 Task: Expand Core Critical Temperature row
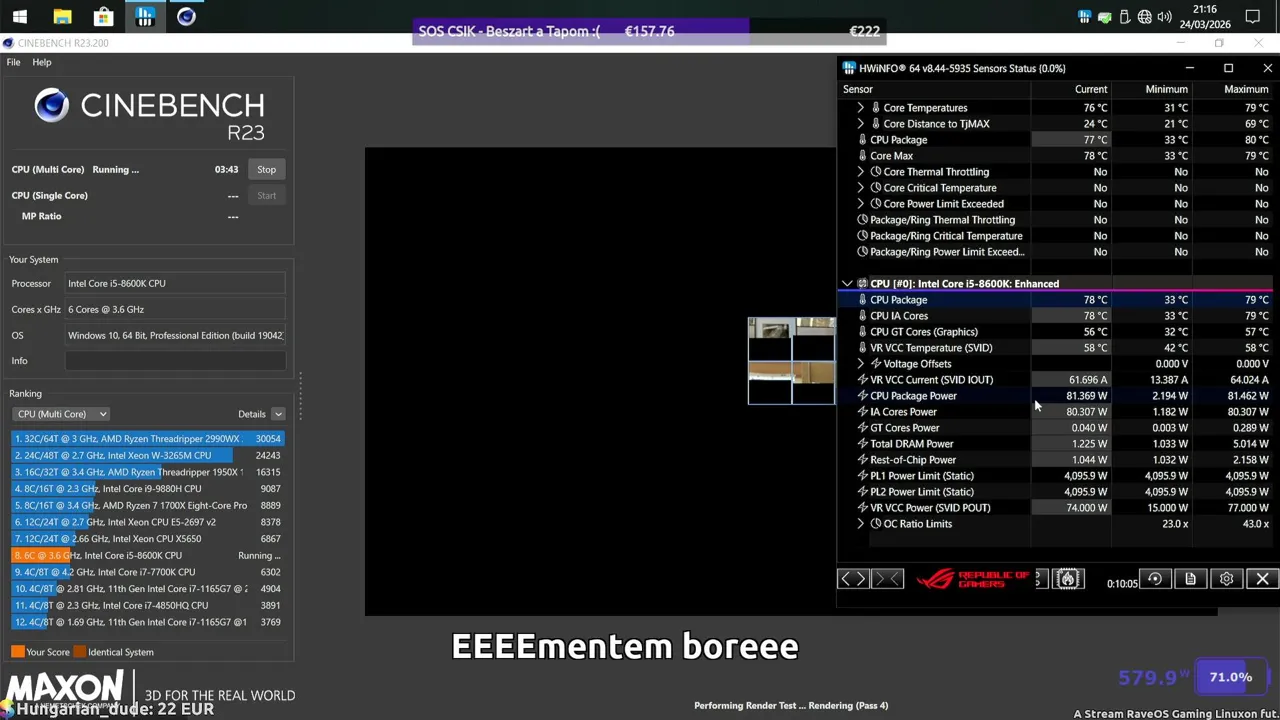pos(860,188)
